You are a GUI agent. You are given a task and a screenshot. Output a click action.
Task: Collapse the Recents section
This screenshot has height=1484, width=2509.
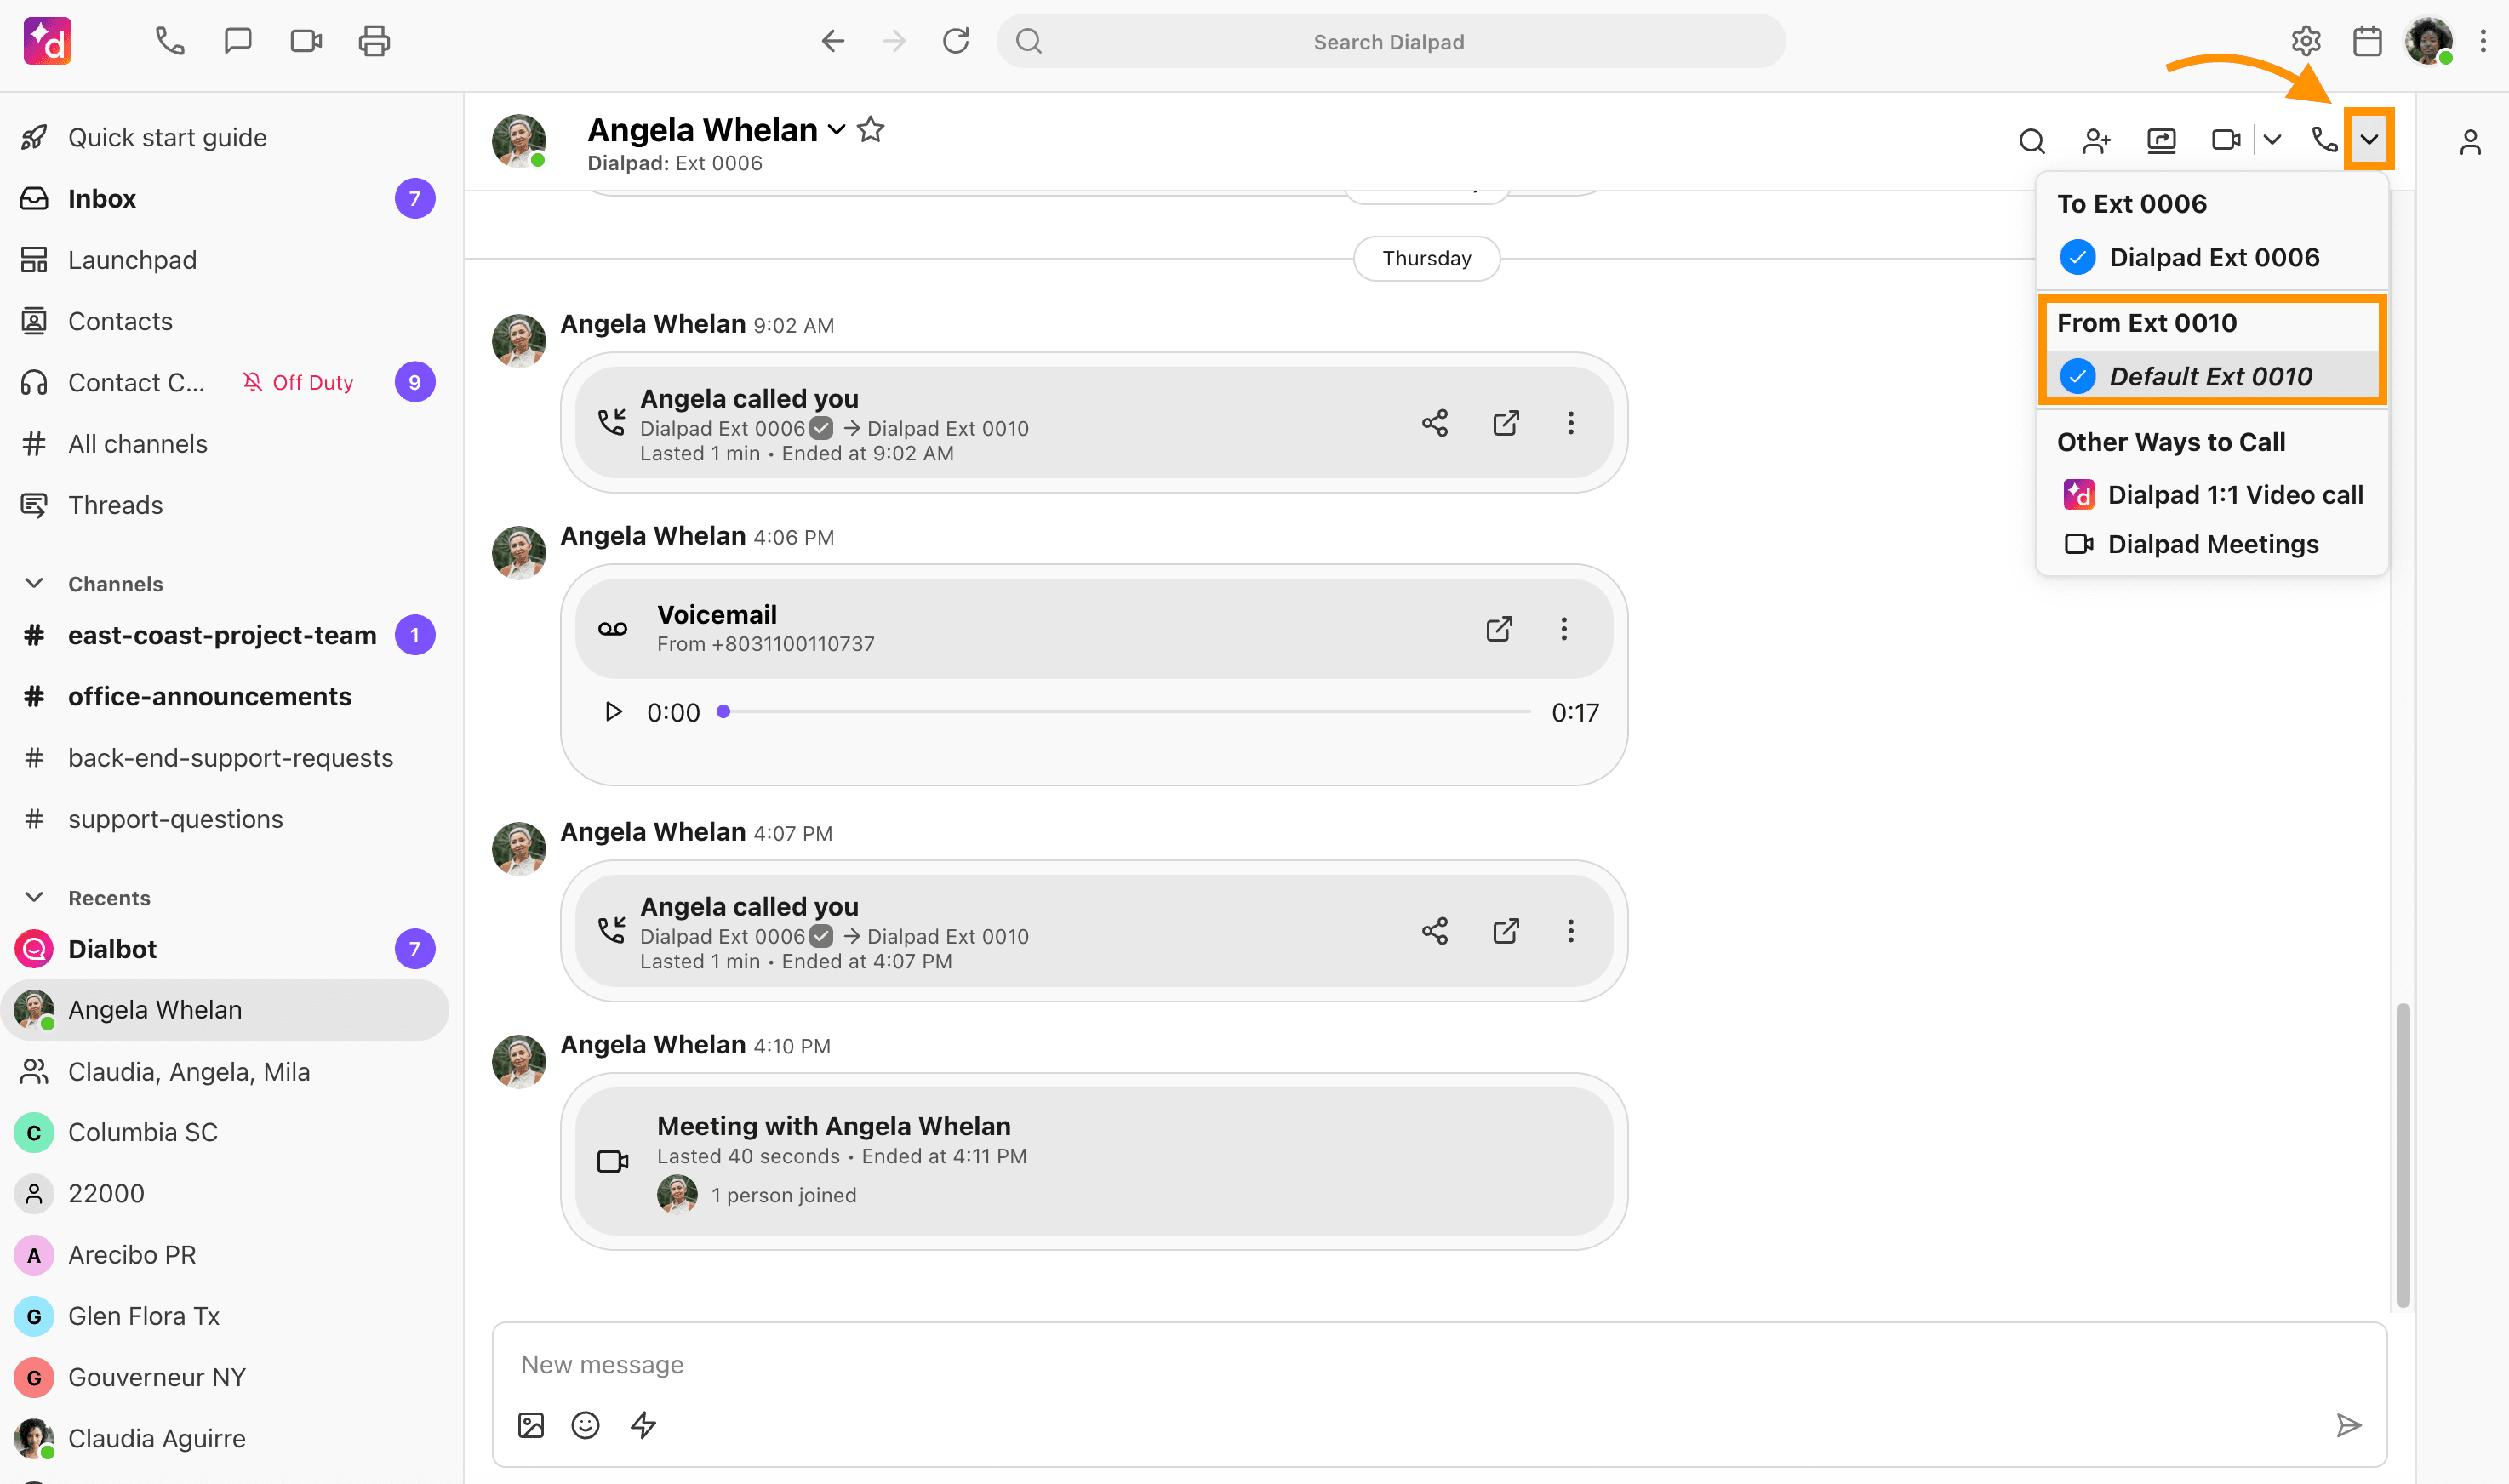point(35,896)
